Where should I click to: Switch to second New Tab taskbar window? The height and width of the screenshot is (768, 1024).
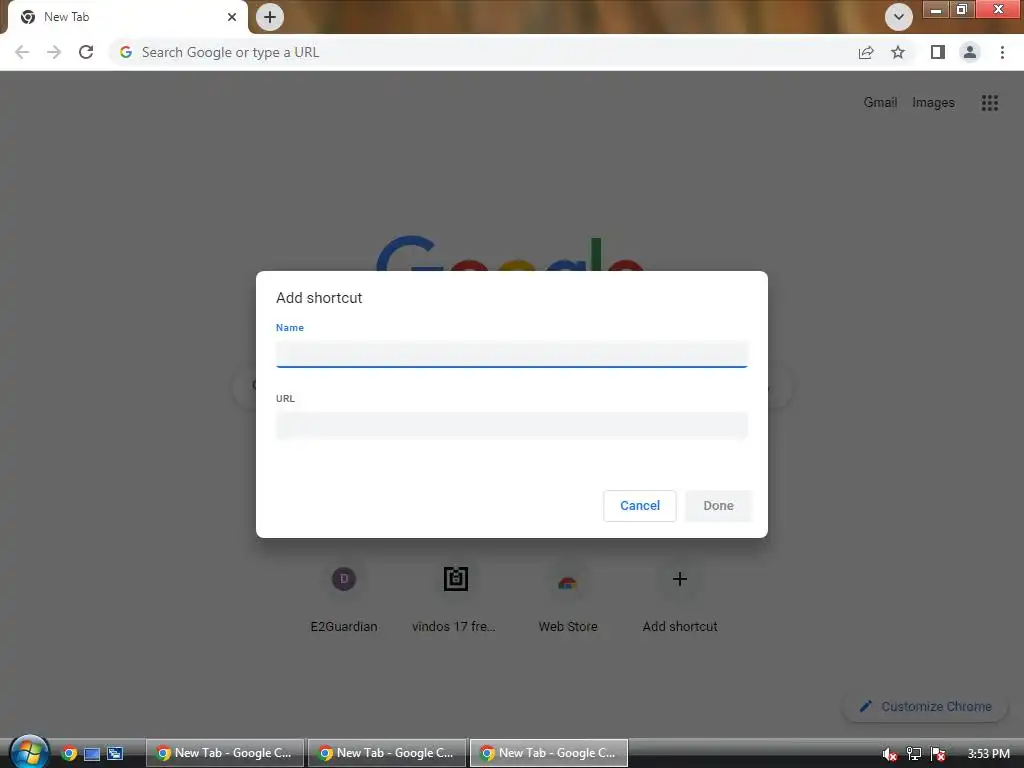click(x=387, y=753)
